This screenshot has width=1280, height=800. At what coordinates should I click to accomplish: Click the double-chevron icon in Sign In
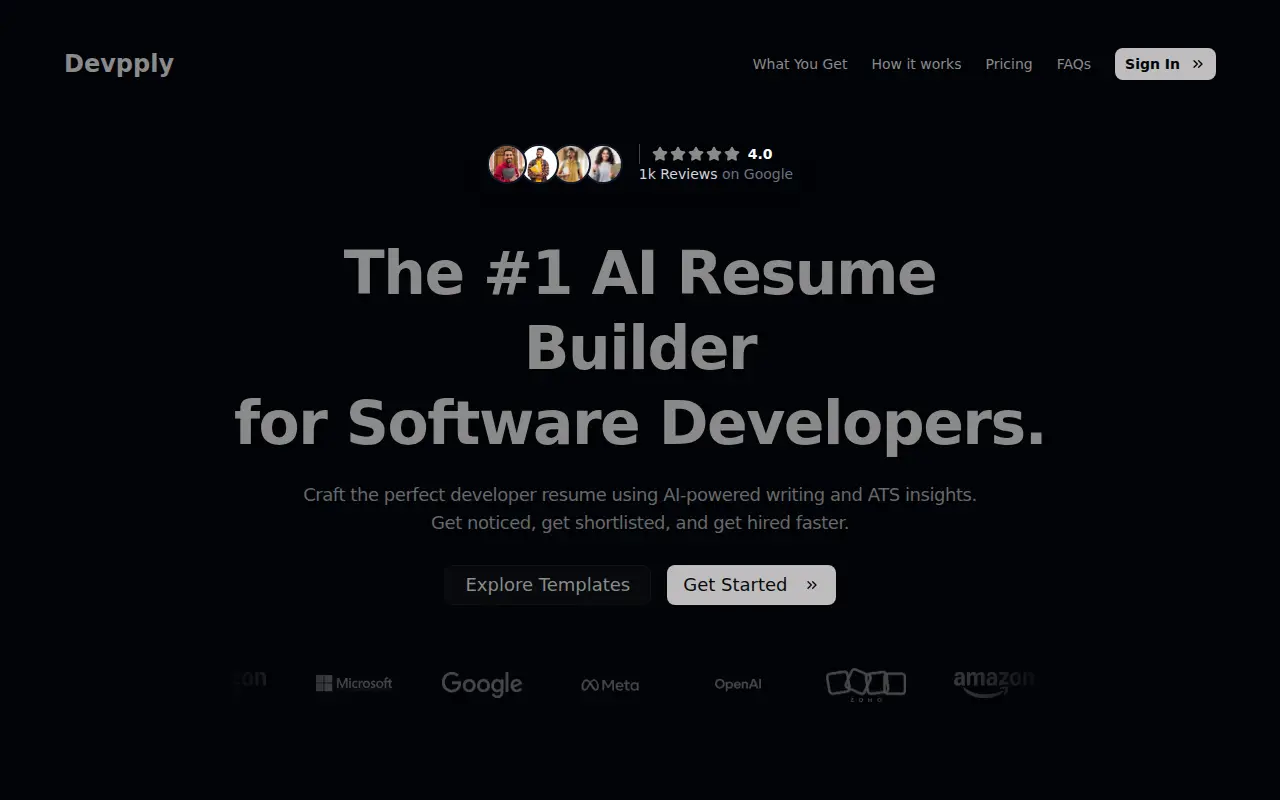click(1198, 64)
